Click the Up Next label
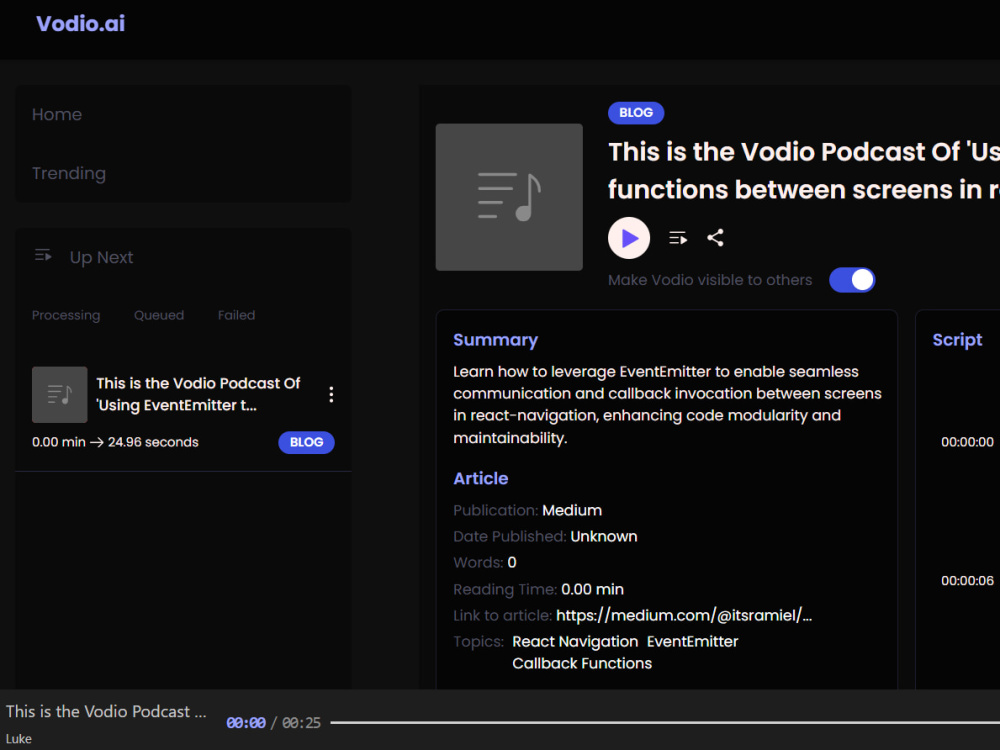This screenshot has height=750, width=1000. tap(101, 257)
